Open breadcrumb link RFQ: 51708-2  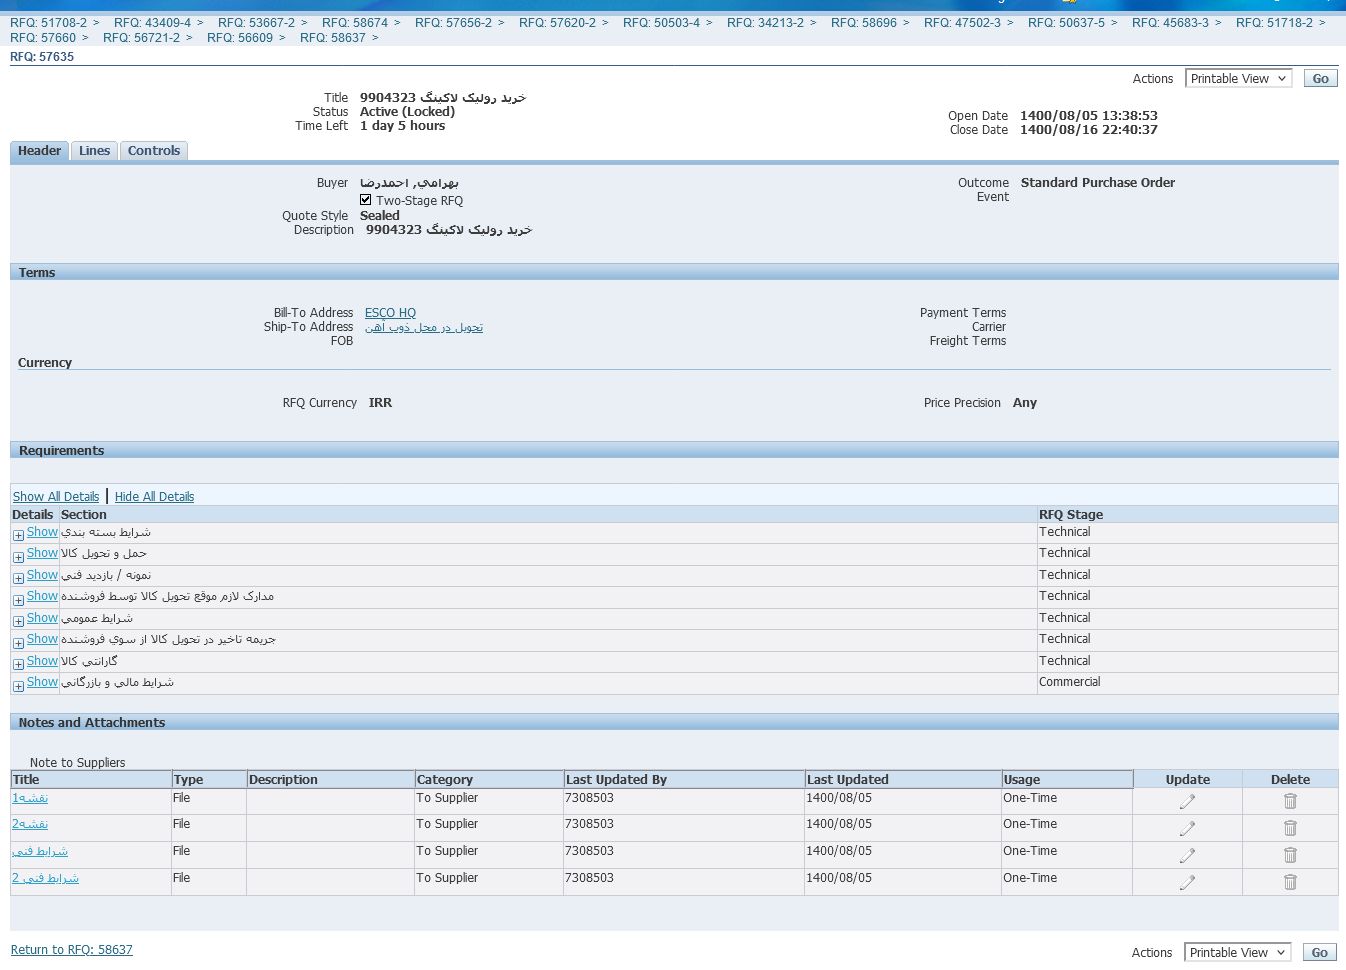[x=48, y=22]
